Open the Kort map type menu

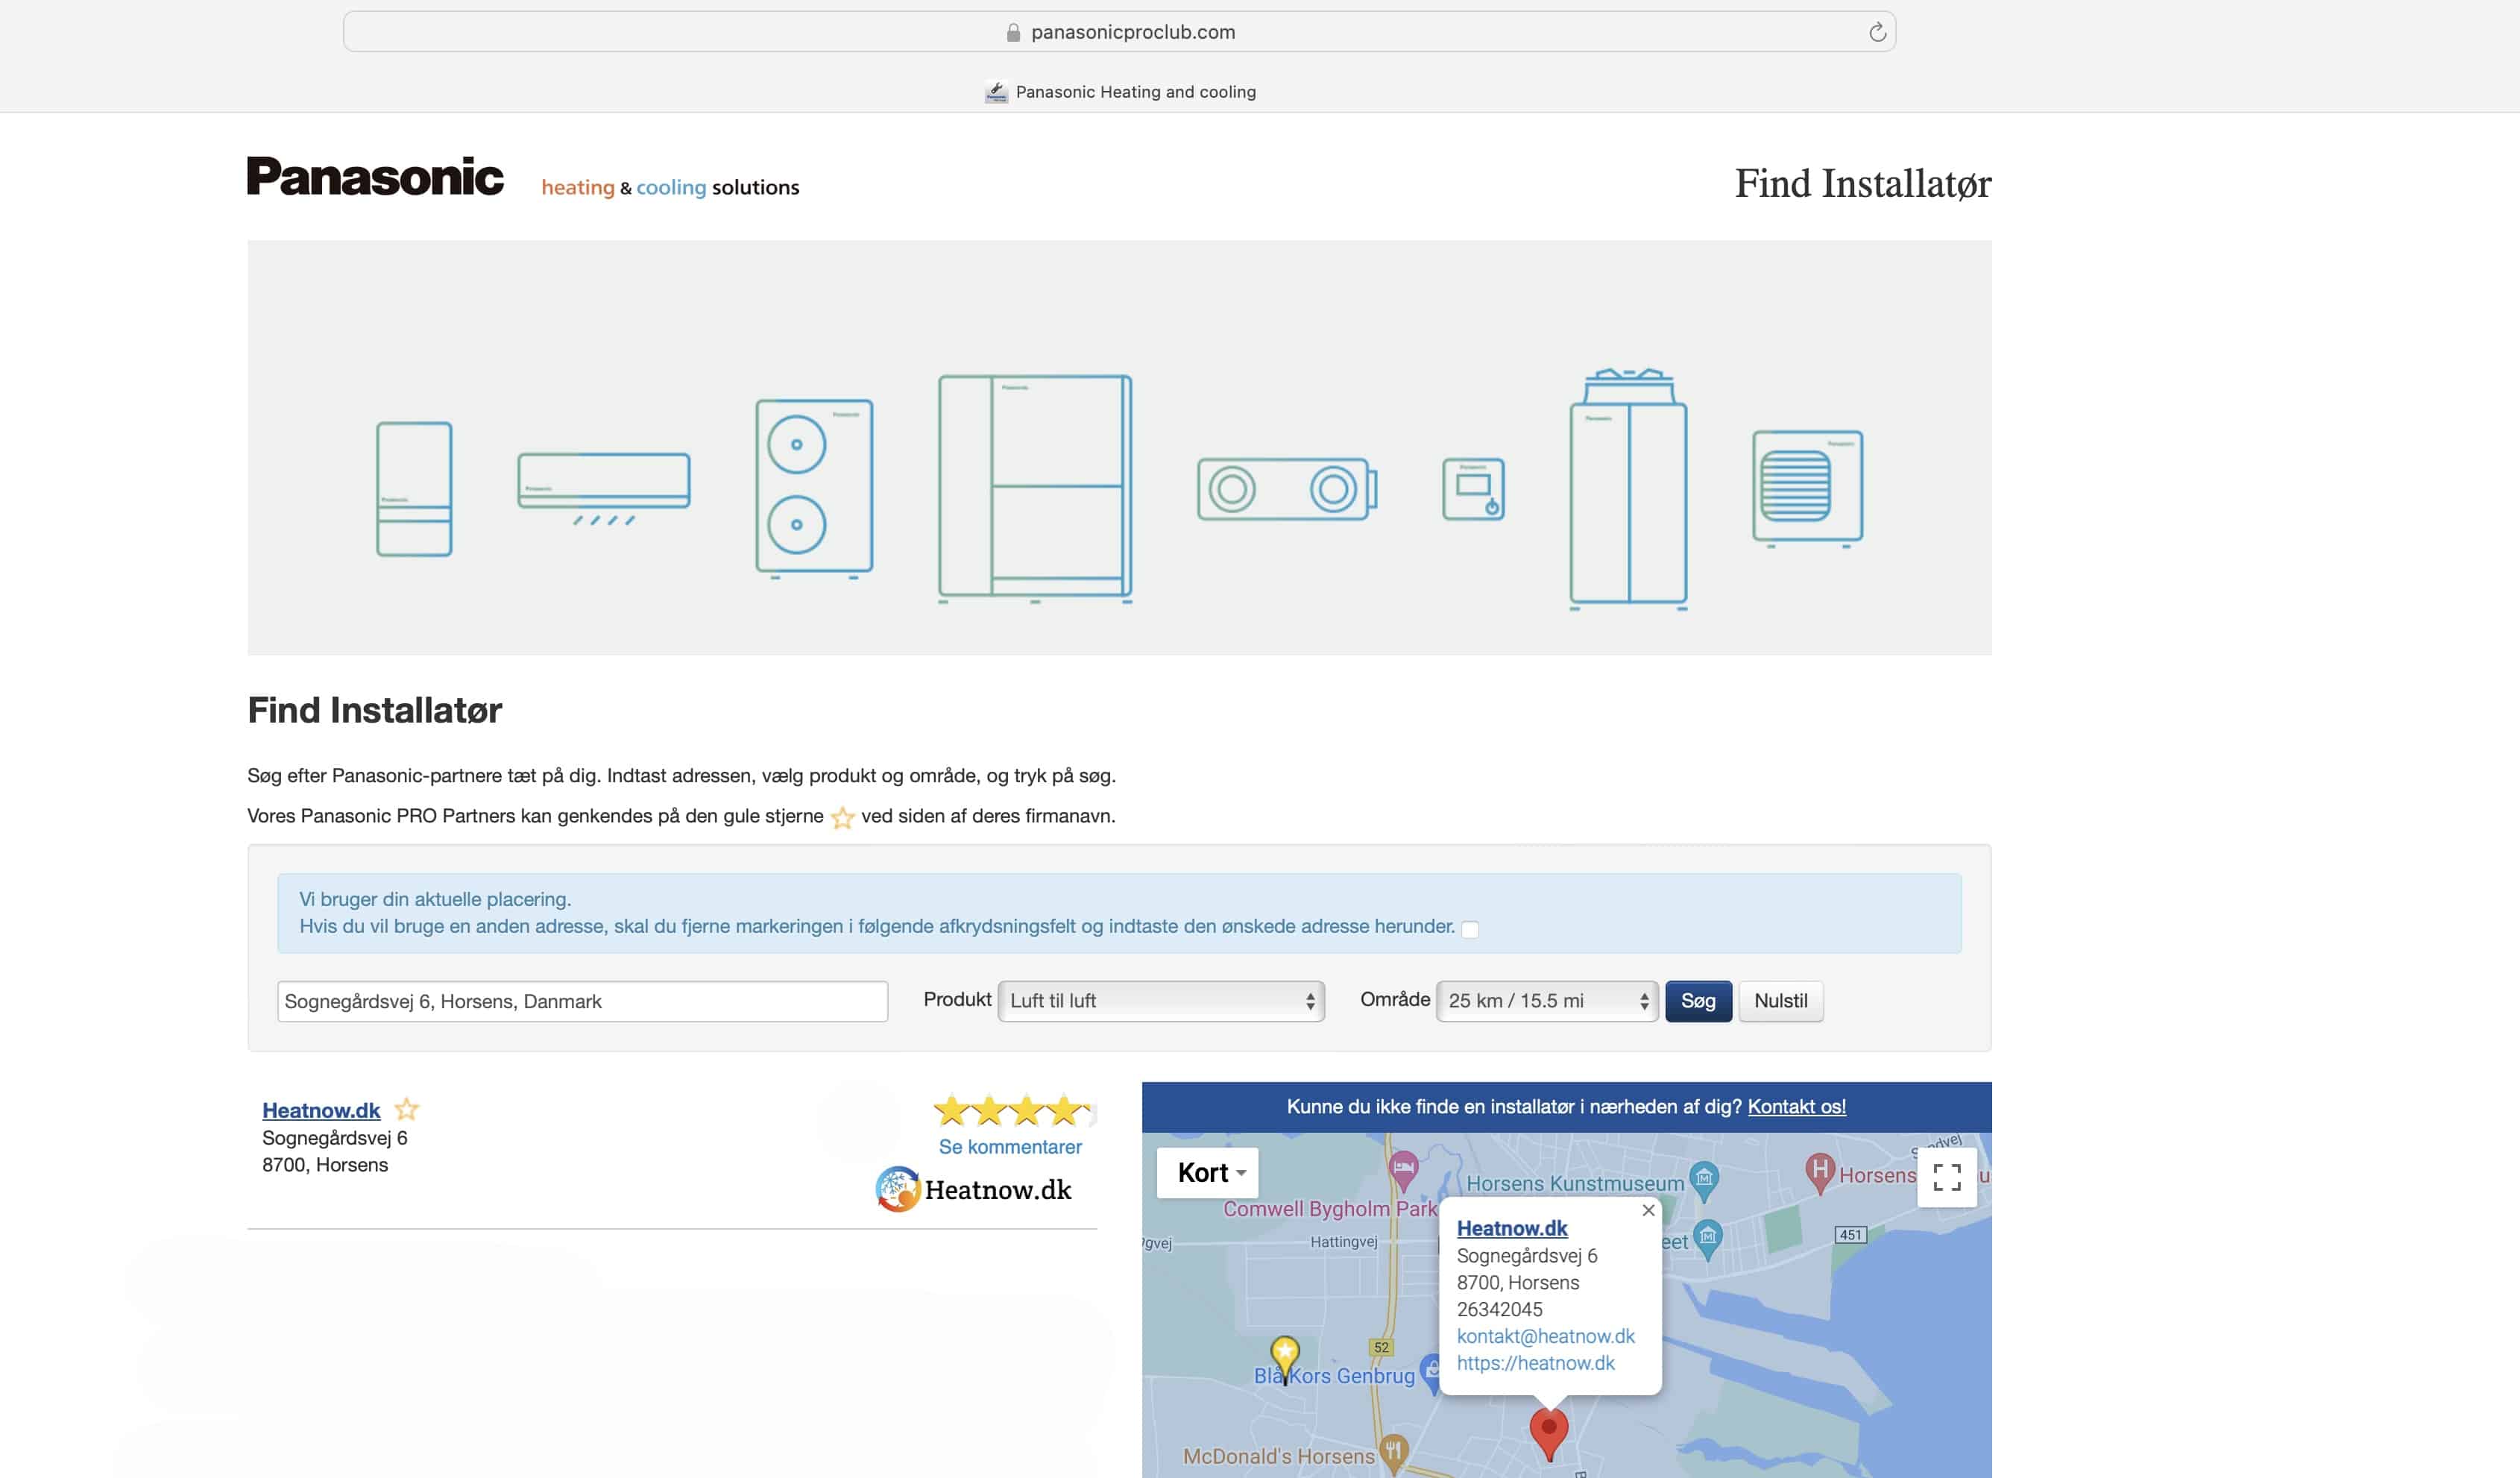[x=1208, y=1172]
